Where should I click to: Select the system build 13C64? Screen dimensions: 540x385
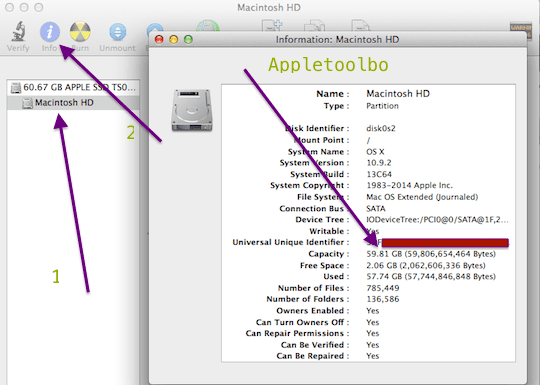pos(379,174)
